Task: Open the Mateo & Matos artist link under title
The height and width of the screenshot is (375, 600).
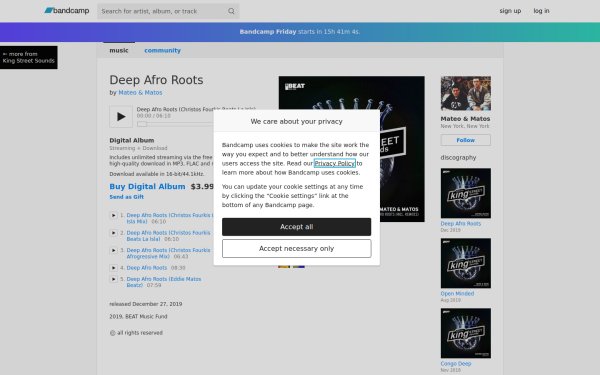Action: 140,93
